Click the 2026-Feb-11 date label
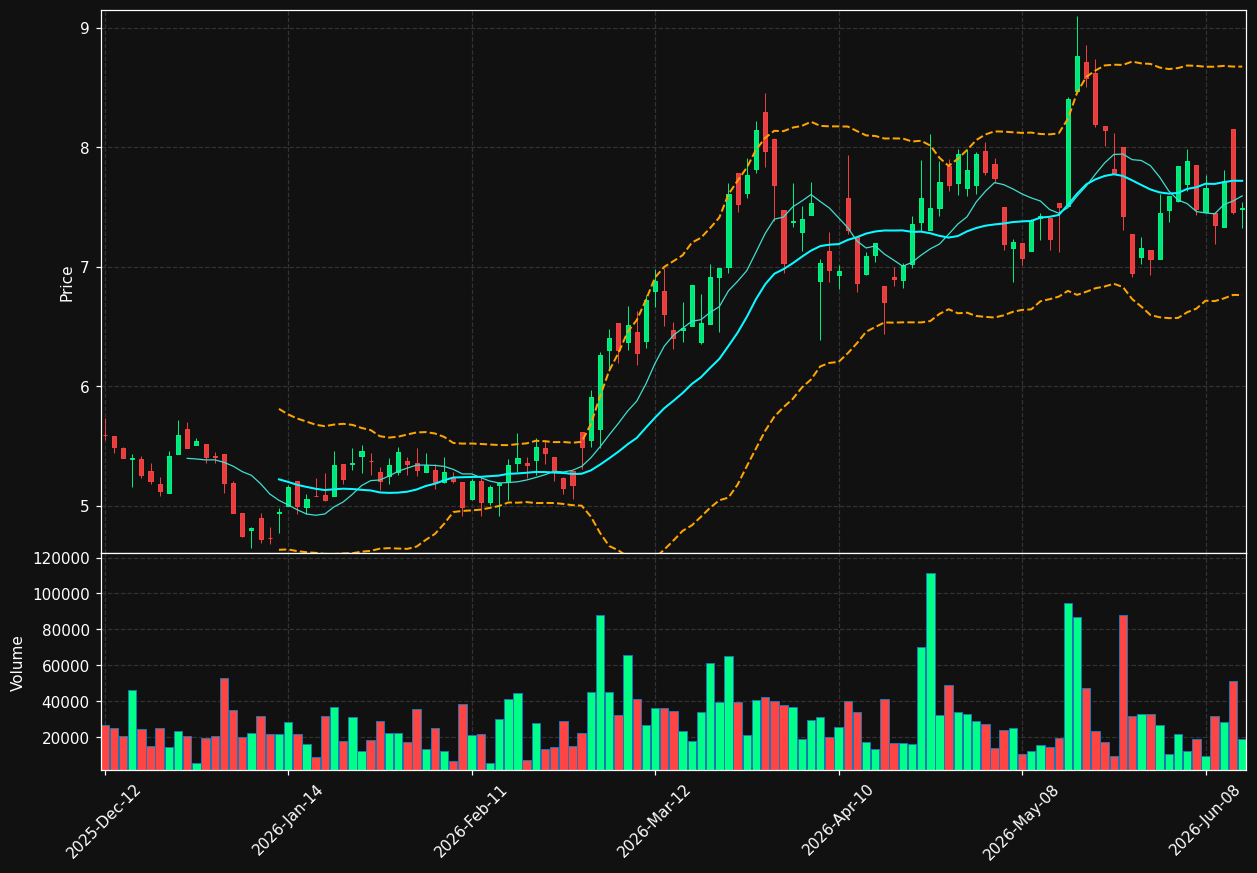 coord(471,820)
